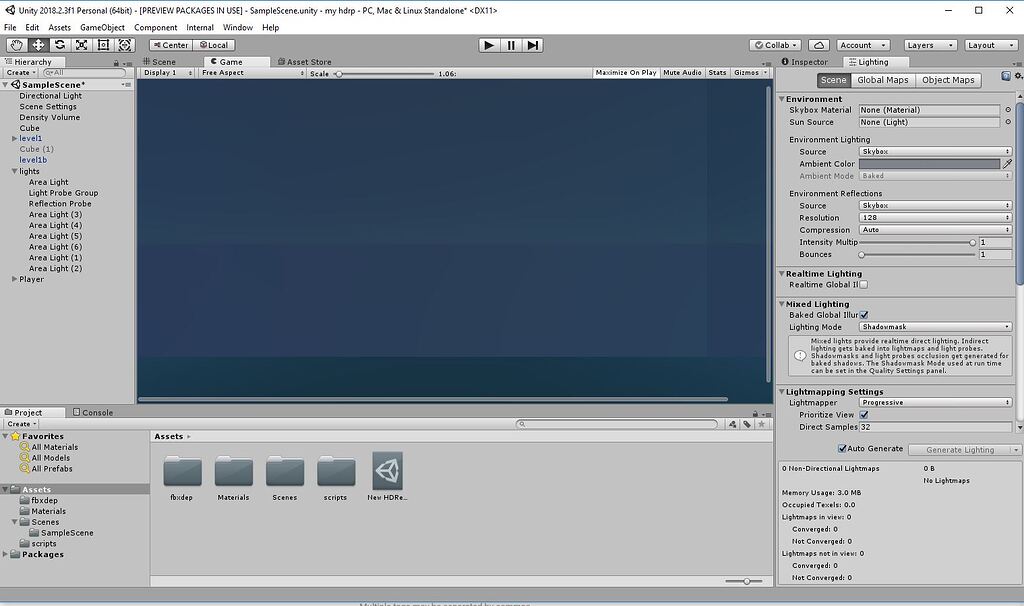
Task: Open the Window menu
Action: [x=237, y=27]
